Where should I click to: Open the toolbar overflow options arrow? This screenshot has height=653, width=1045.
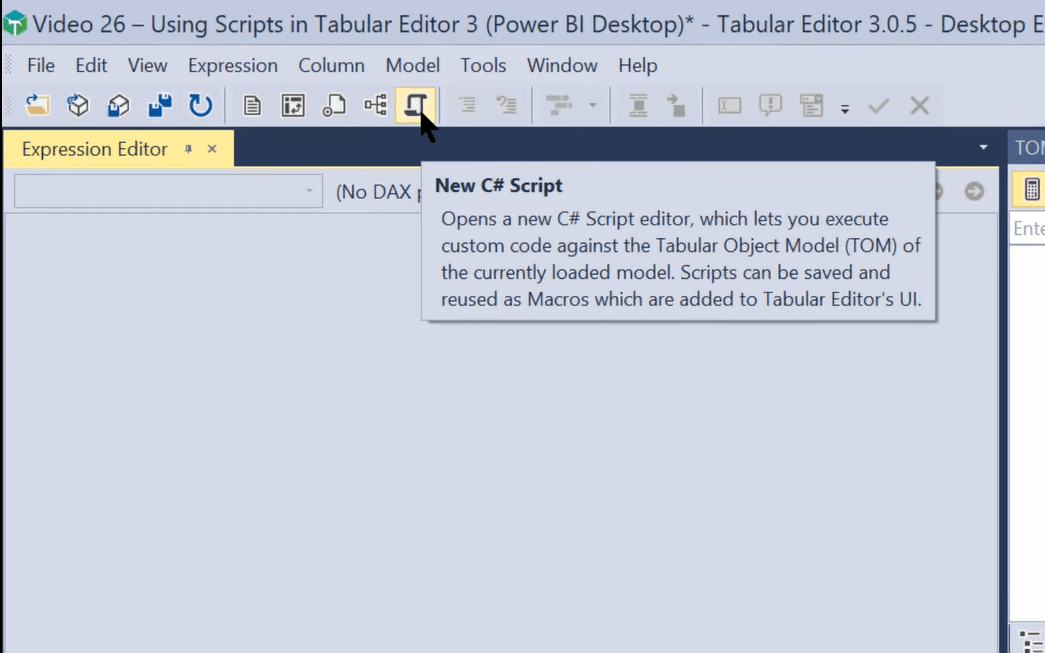pyautogui.click(x=844, y=108)
